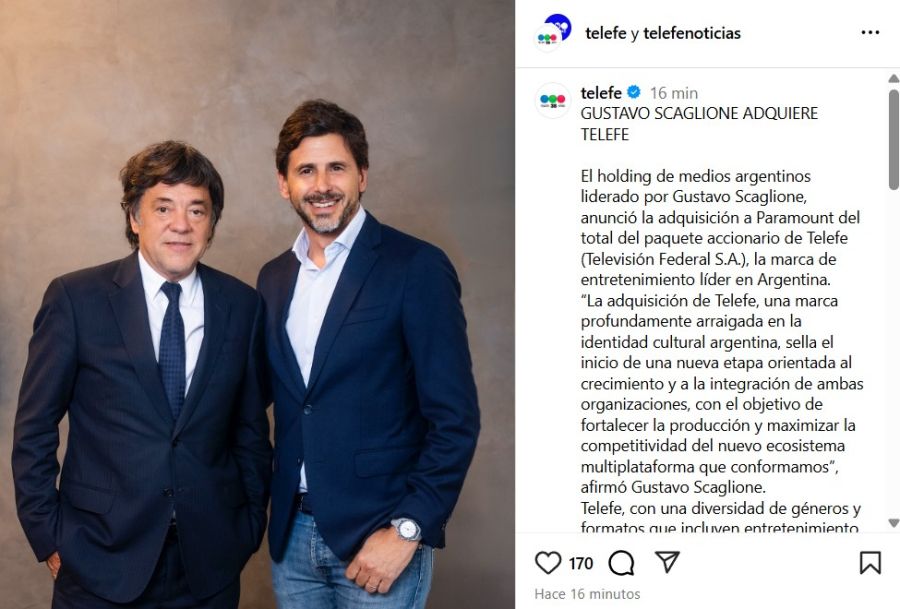Image resolution: width=900 pixels, height=609 pixels.
Task: Click the stacked profile avatars in header
Action: [x=553, y=33]
